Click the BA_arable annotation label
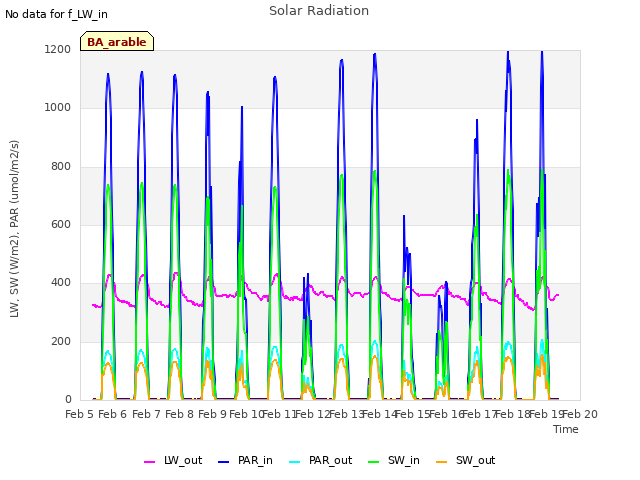640x480 pixels. point(117,41)
